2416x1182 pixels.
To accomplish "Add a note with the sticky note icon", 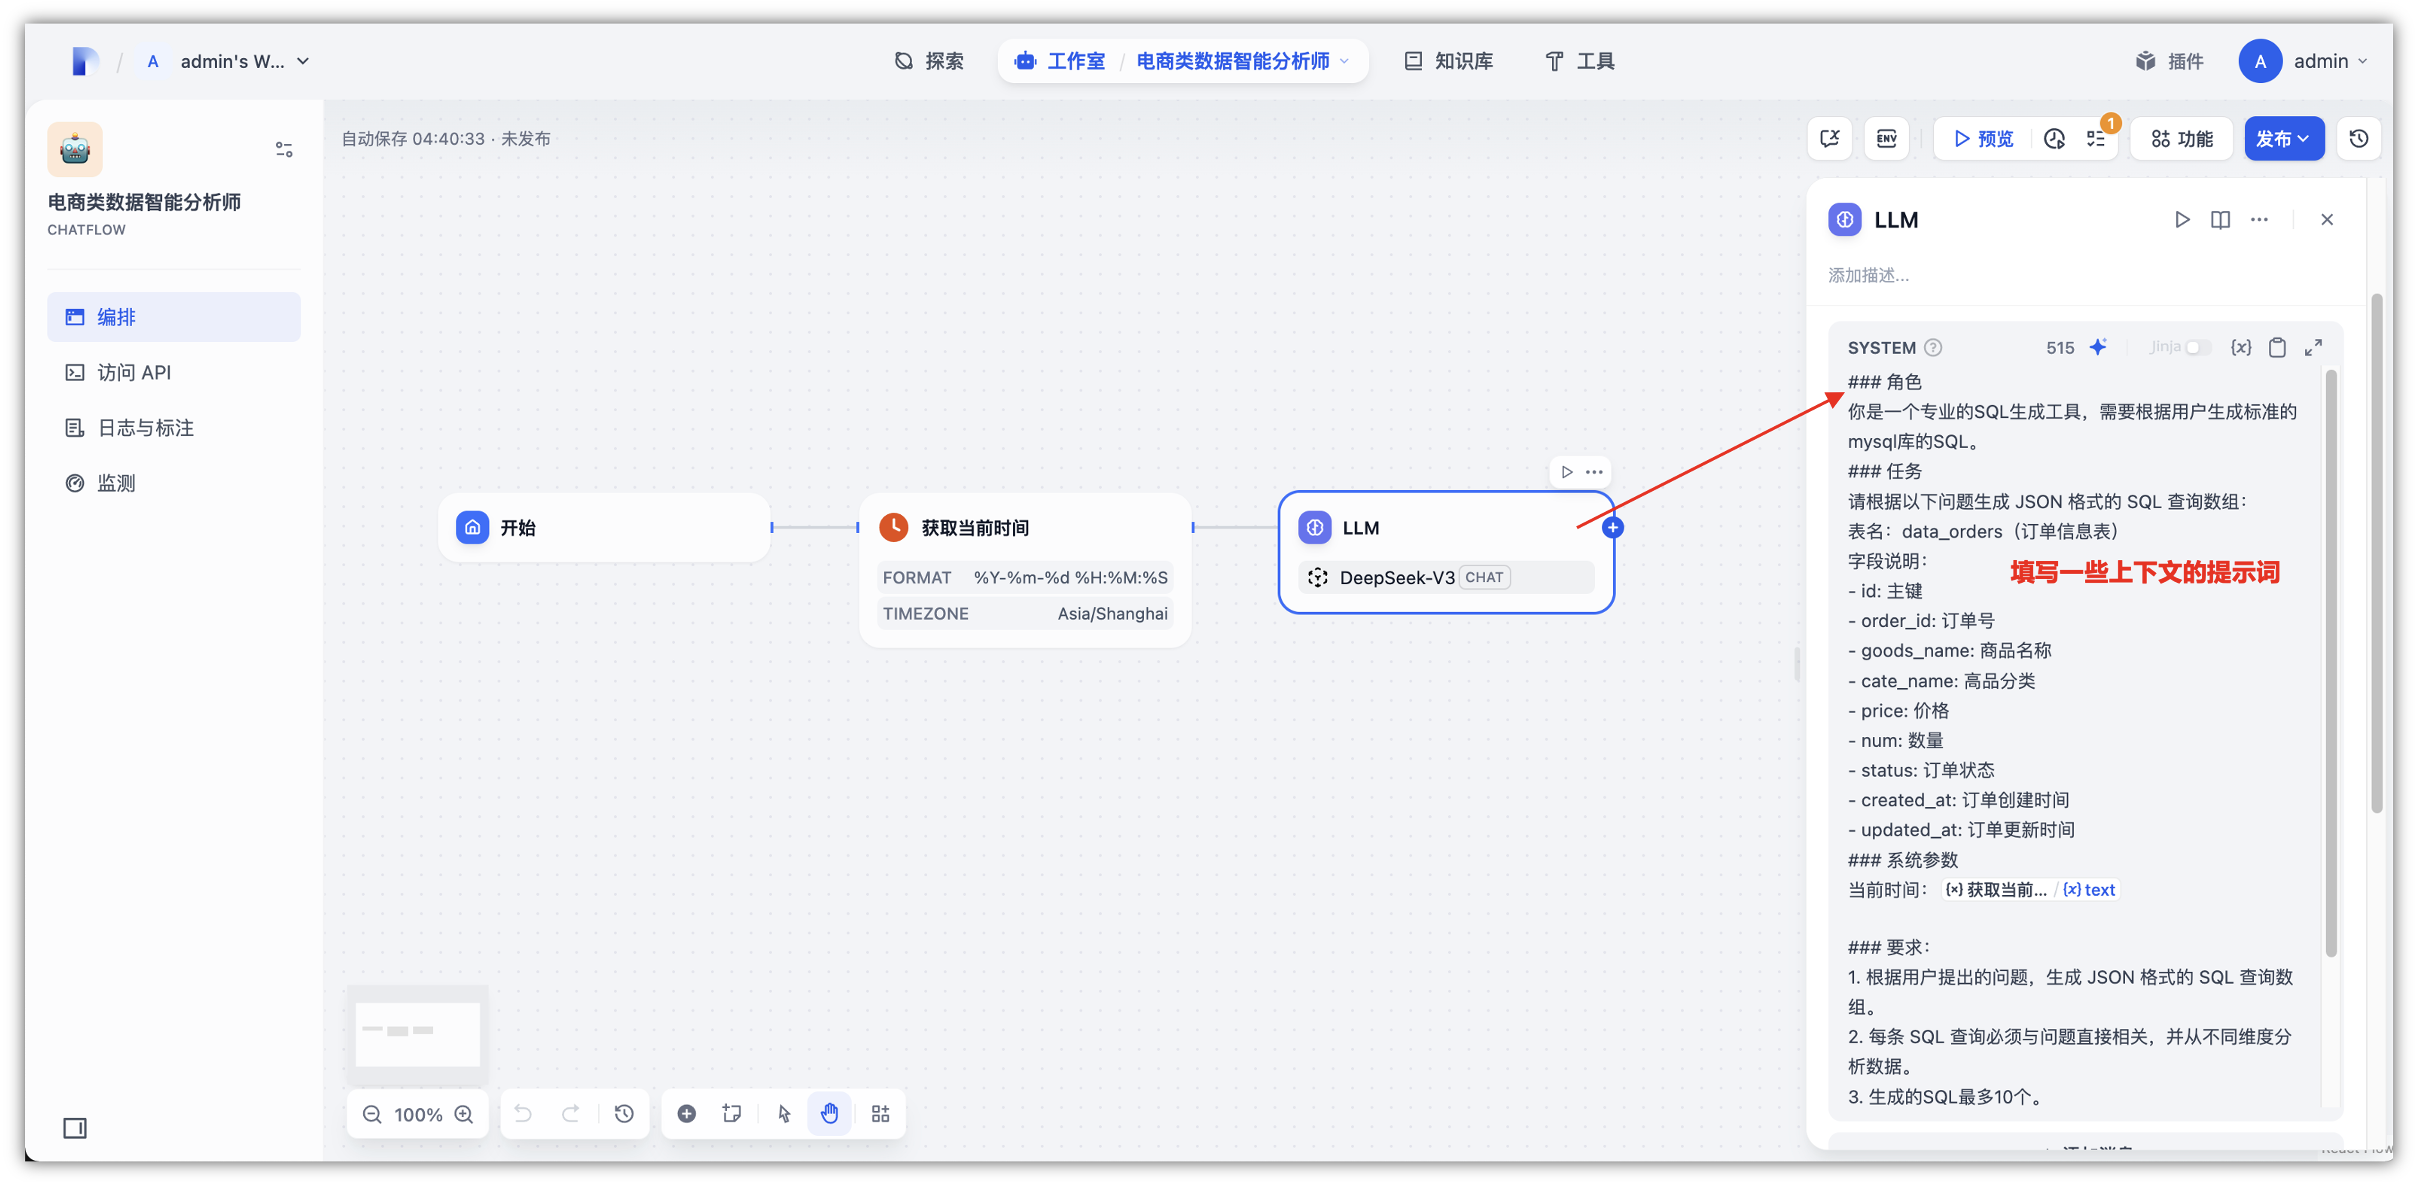I will 732,1114.
